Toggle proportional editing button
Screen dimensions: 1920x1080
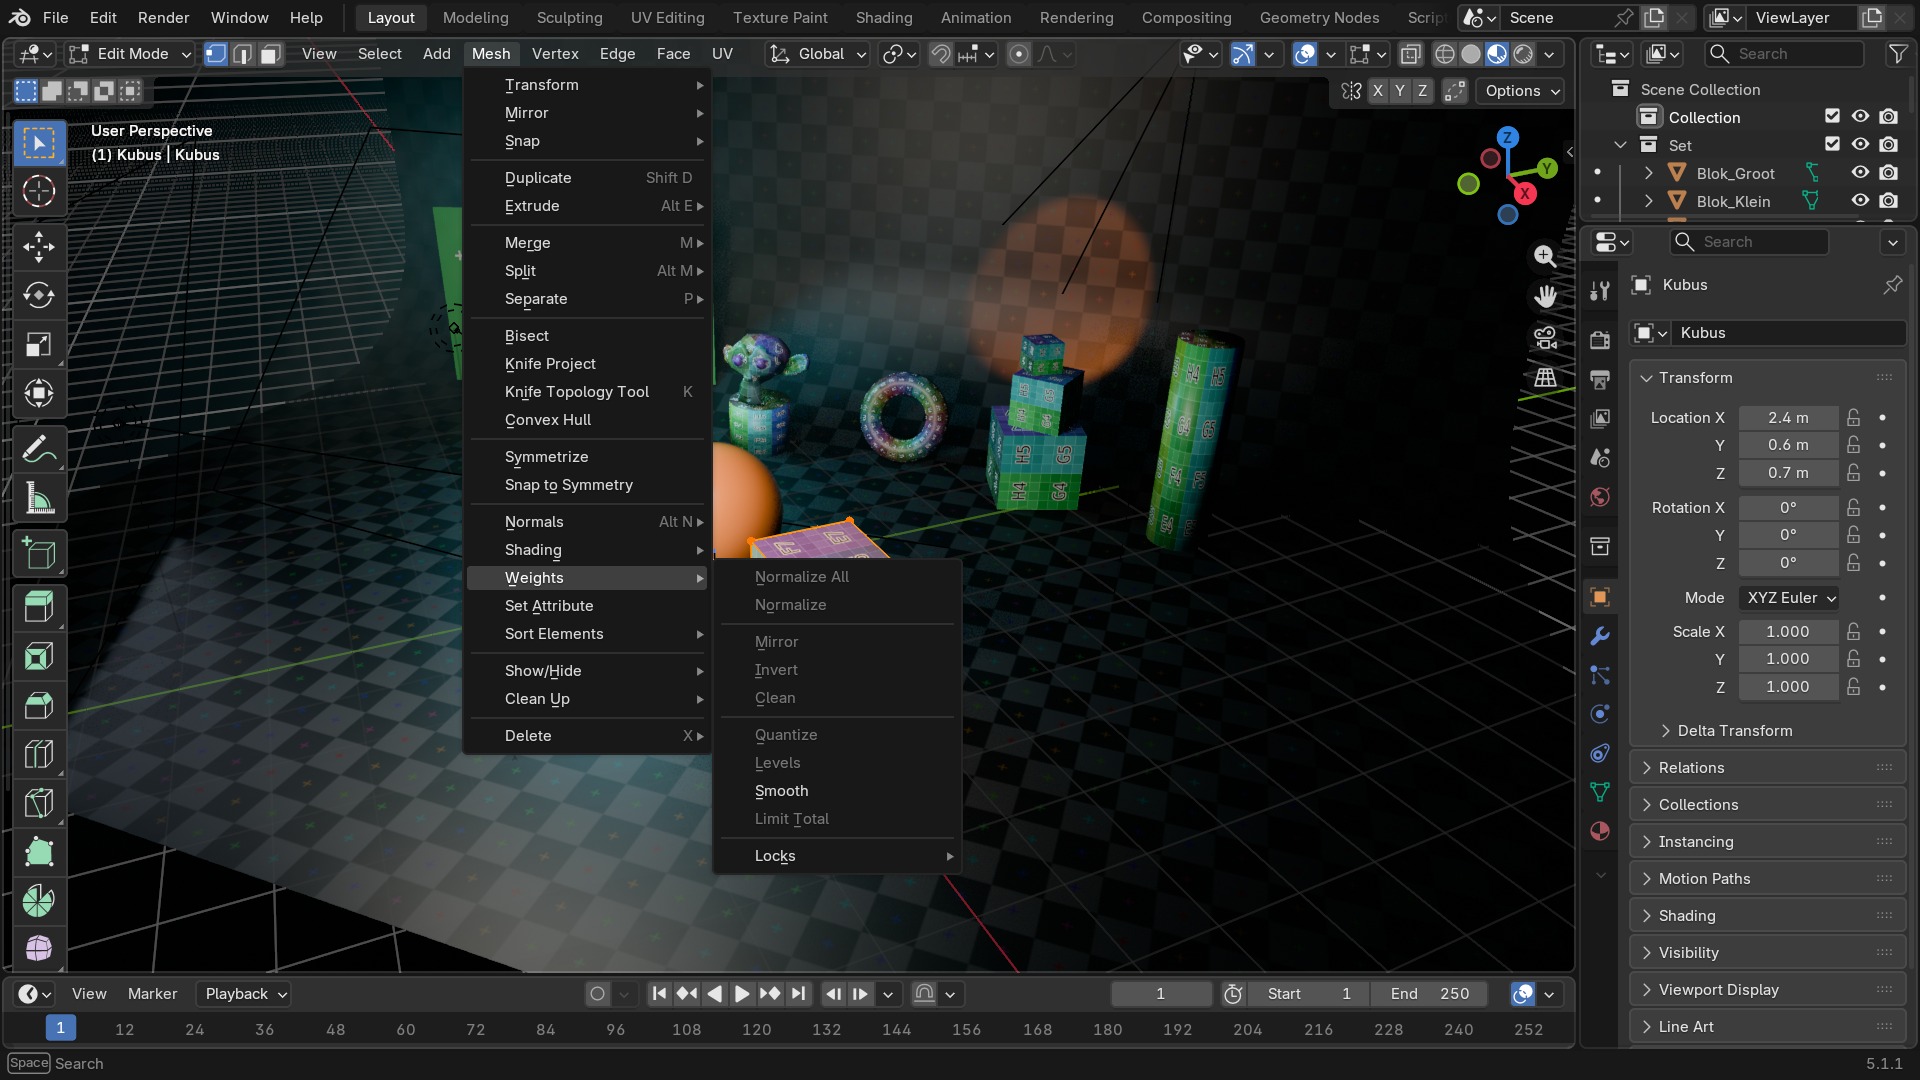(1018, 54)
